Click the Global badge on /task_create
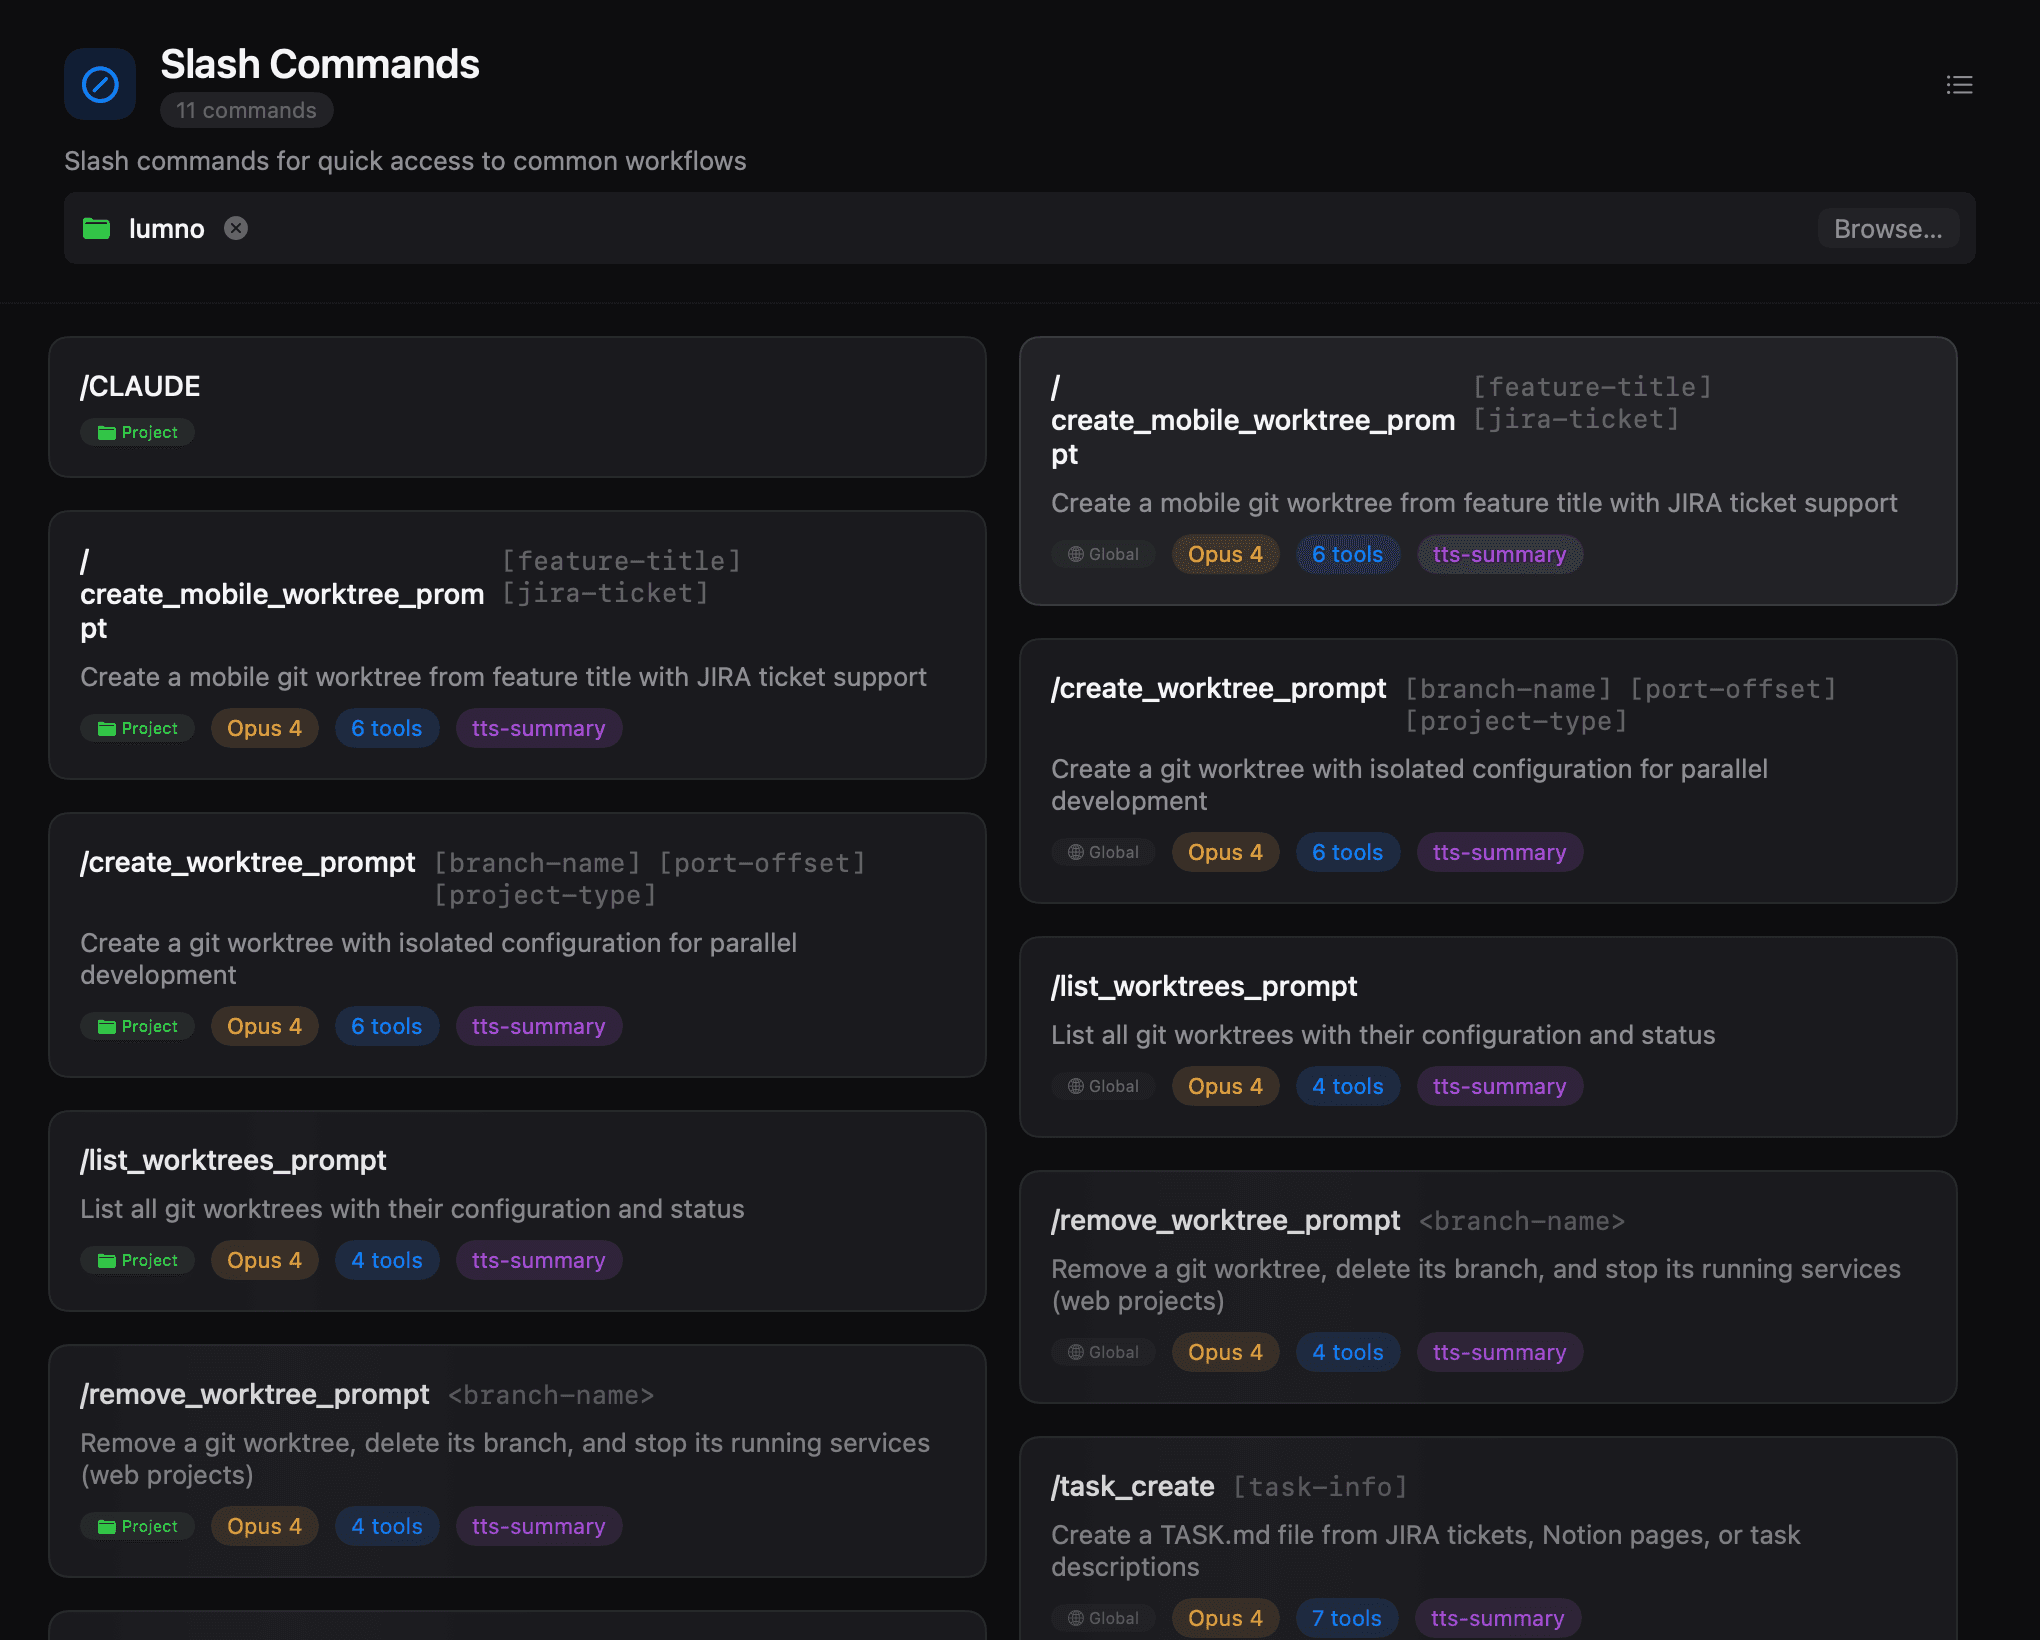 click(1103, 1618)
